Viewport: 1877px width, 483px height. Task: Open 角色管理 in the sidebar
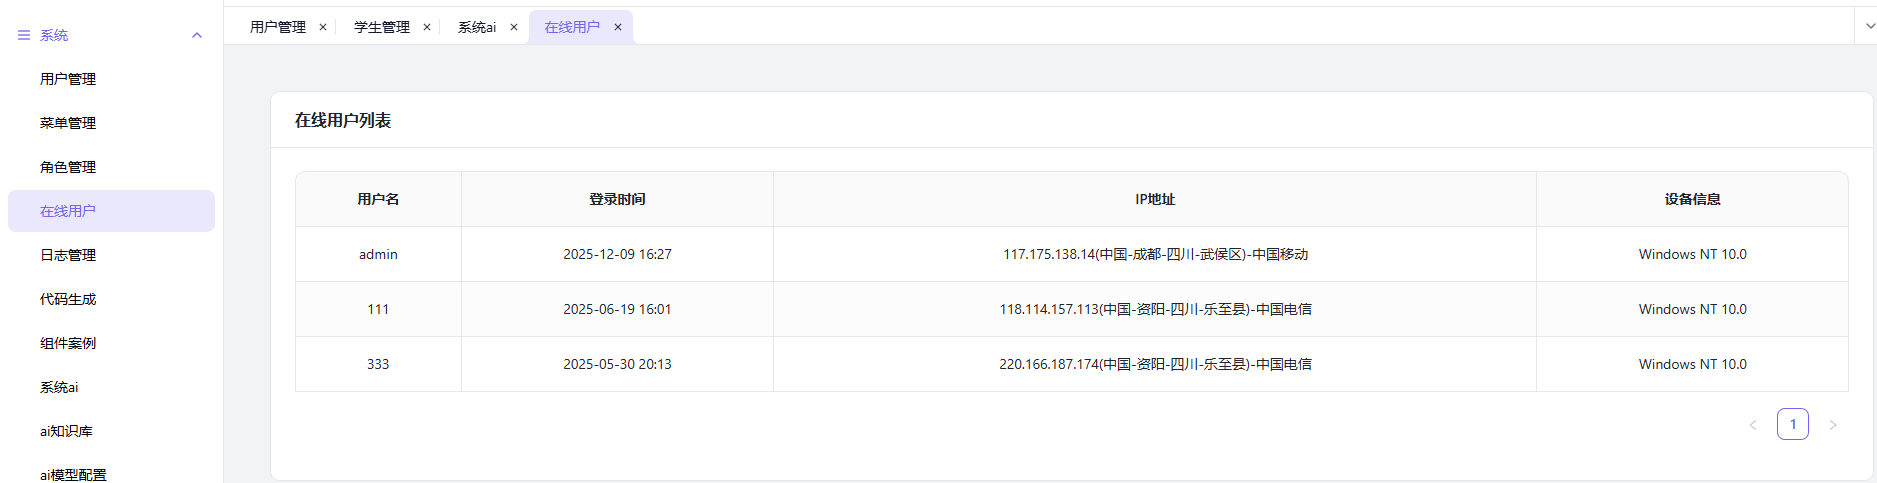[68, 167]
